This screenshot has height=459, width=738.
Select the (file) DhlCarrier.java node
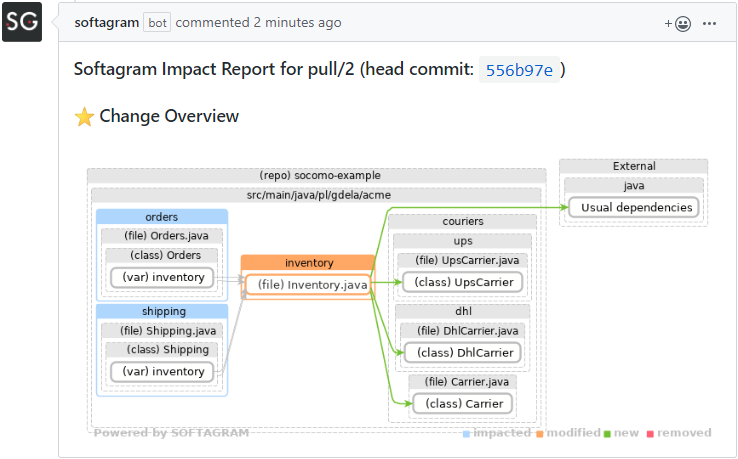tap(463, 331)
